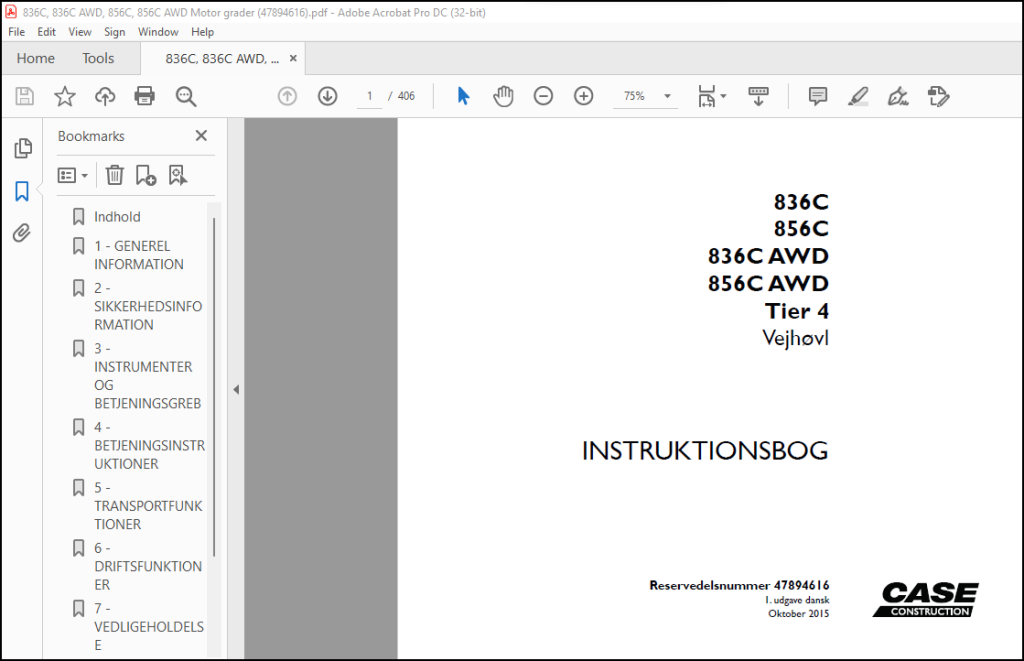Close the 836C document tab

tap(293, 58)
